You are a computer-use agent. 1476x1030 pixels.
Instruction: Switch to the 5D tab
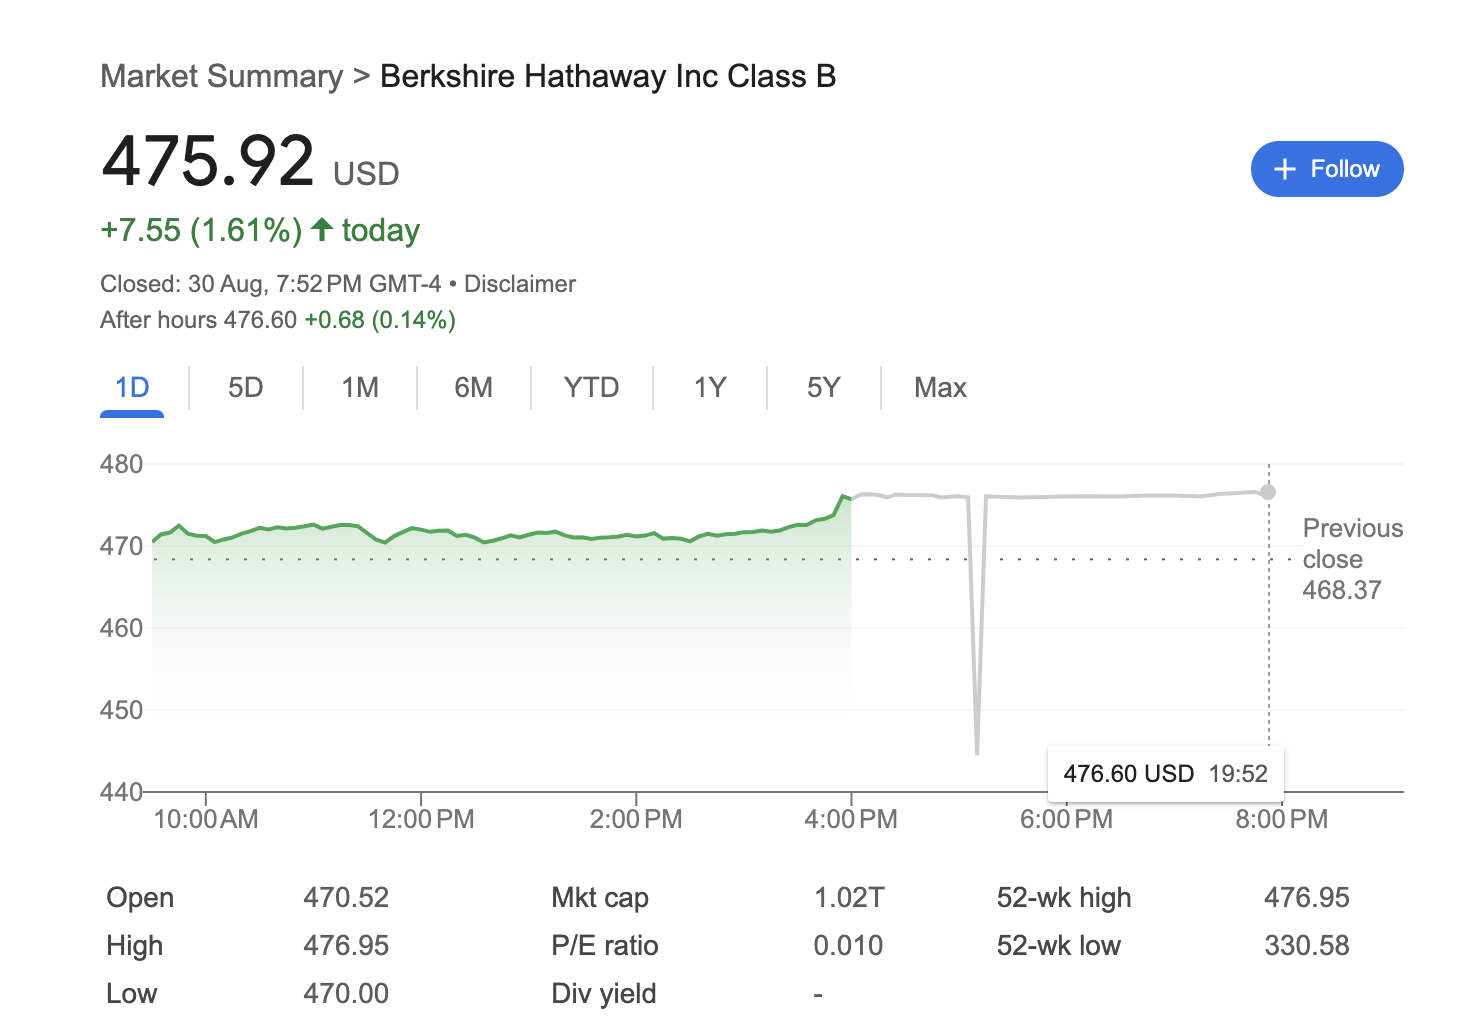click(246, 388)
